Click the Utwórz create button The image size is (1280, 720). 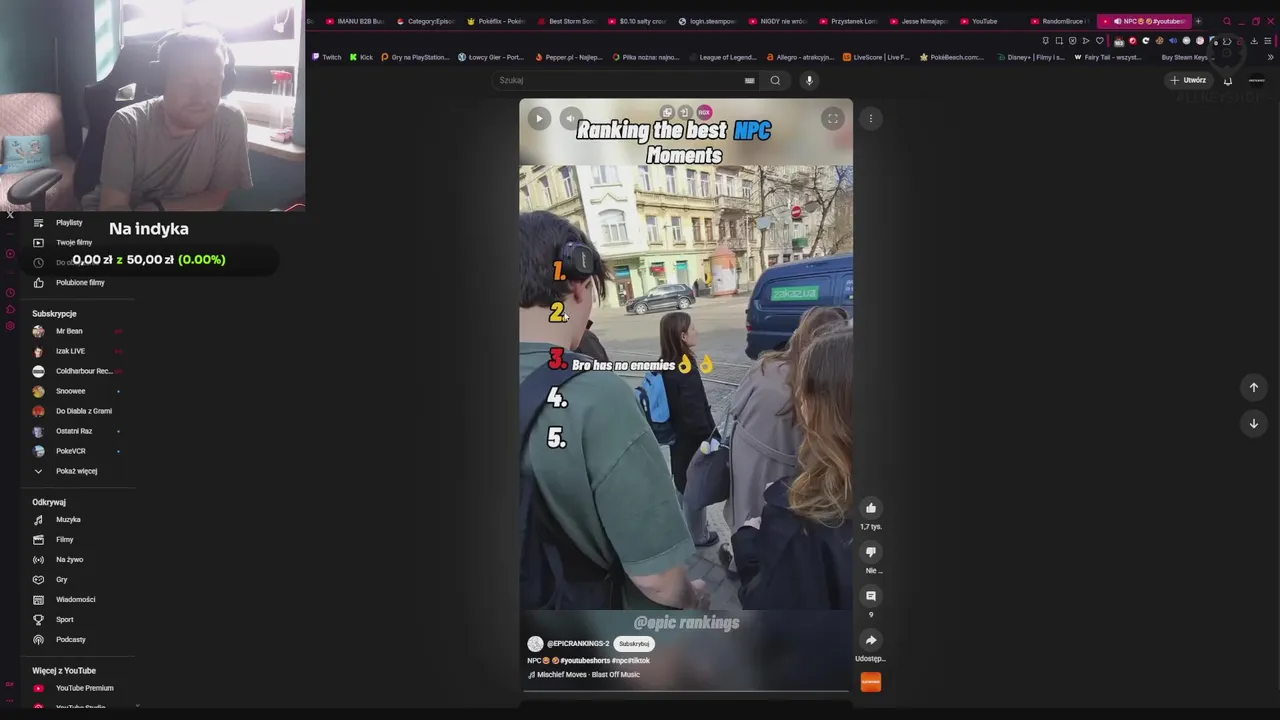pyautogui.click(x=1188, y=80)
